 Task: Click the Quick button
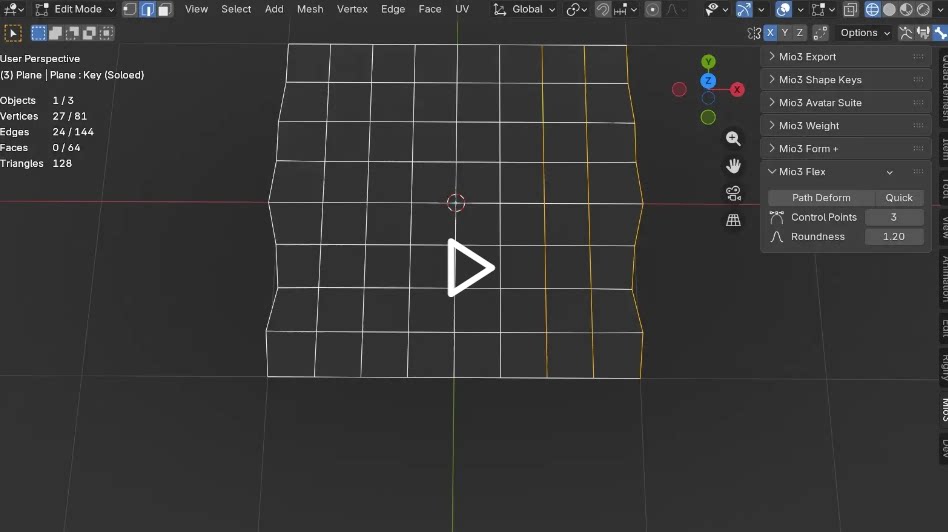[899, 198]
